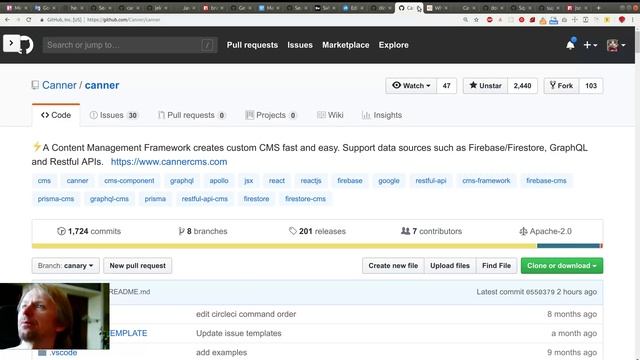Open the latest commit hash link
Viewport: 640px width, 360px height.
(x=540, y=292)
